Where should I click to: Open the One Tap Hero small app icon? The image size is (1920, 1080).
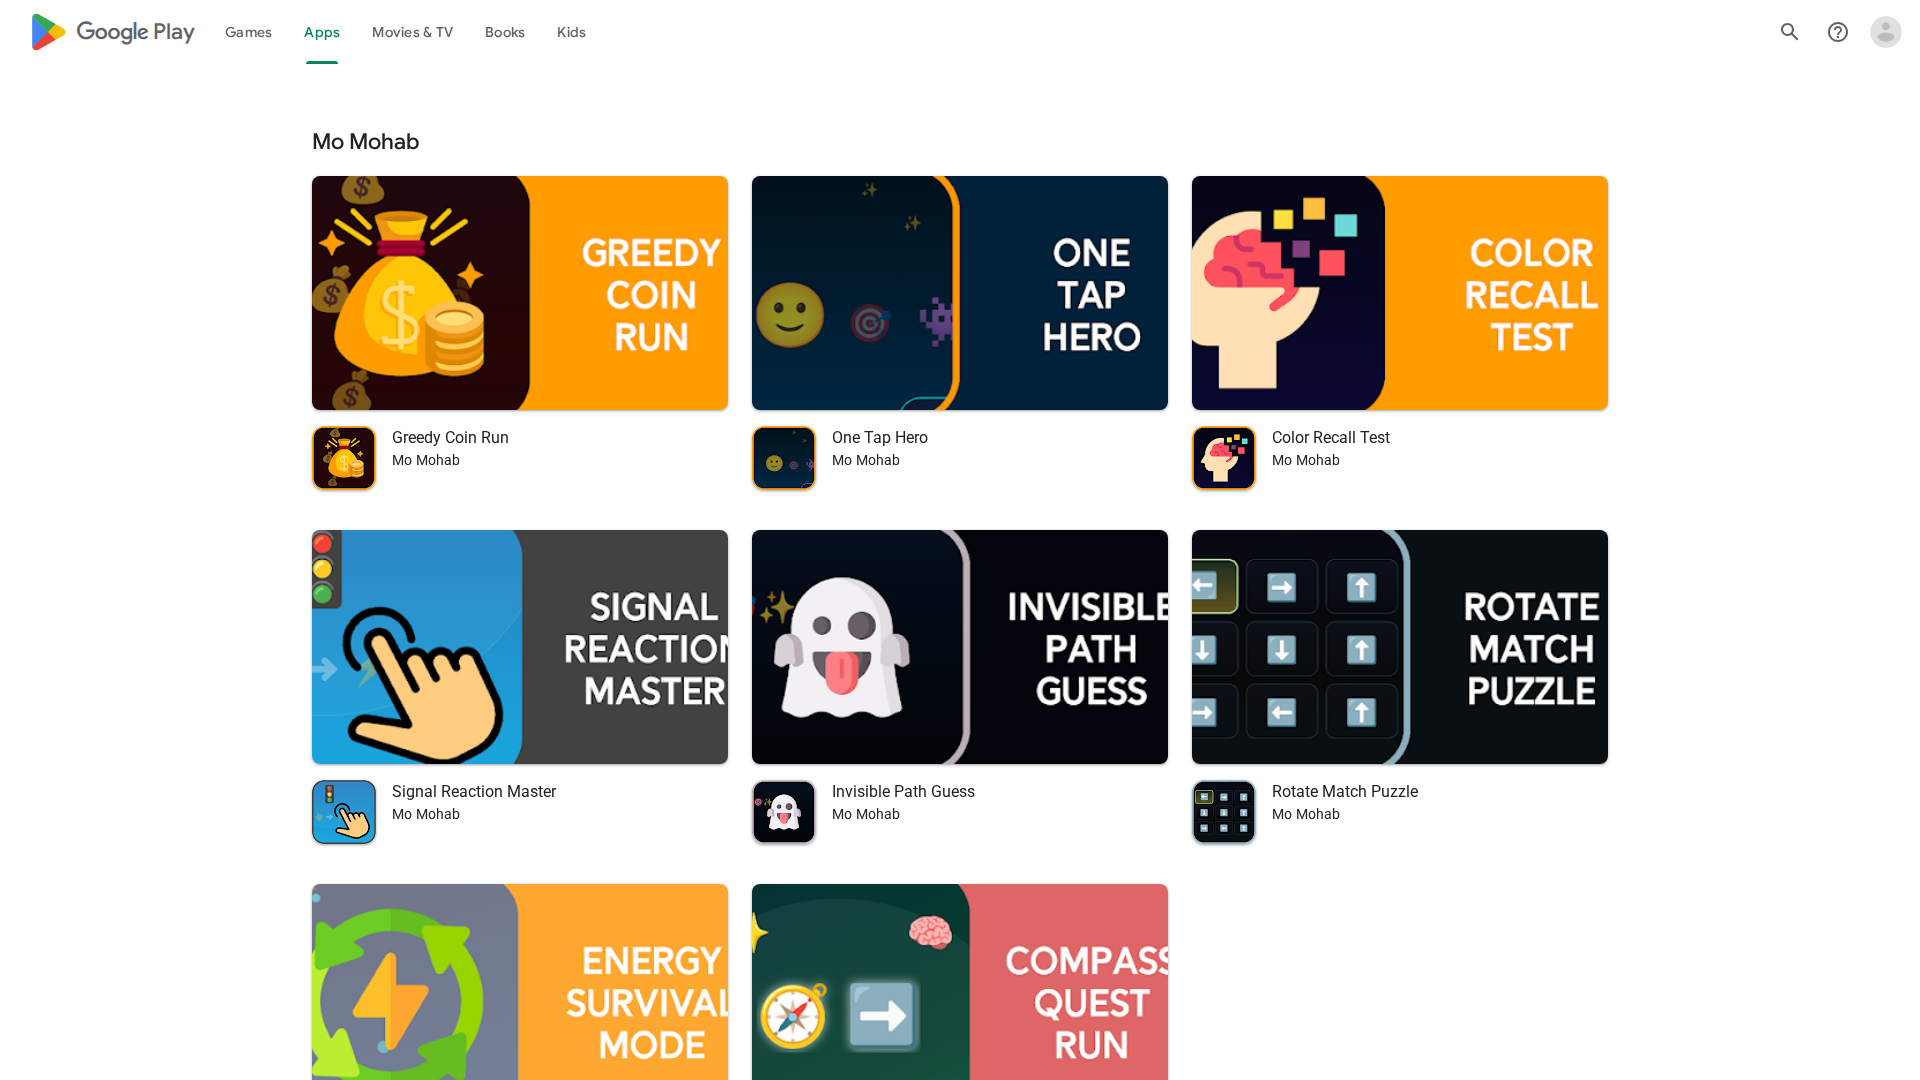tap(784, 458)
